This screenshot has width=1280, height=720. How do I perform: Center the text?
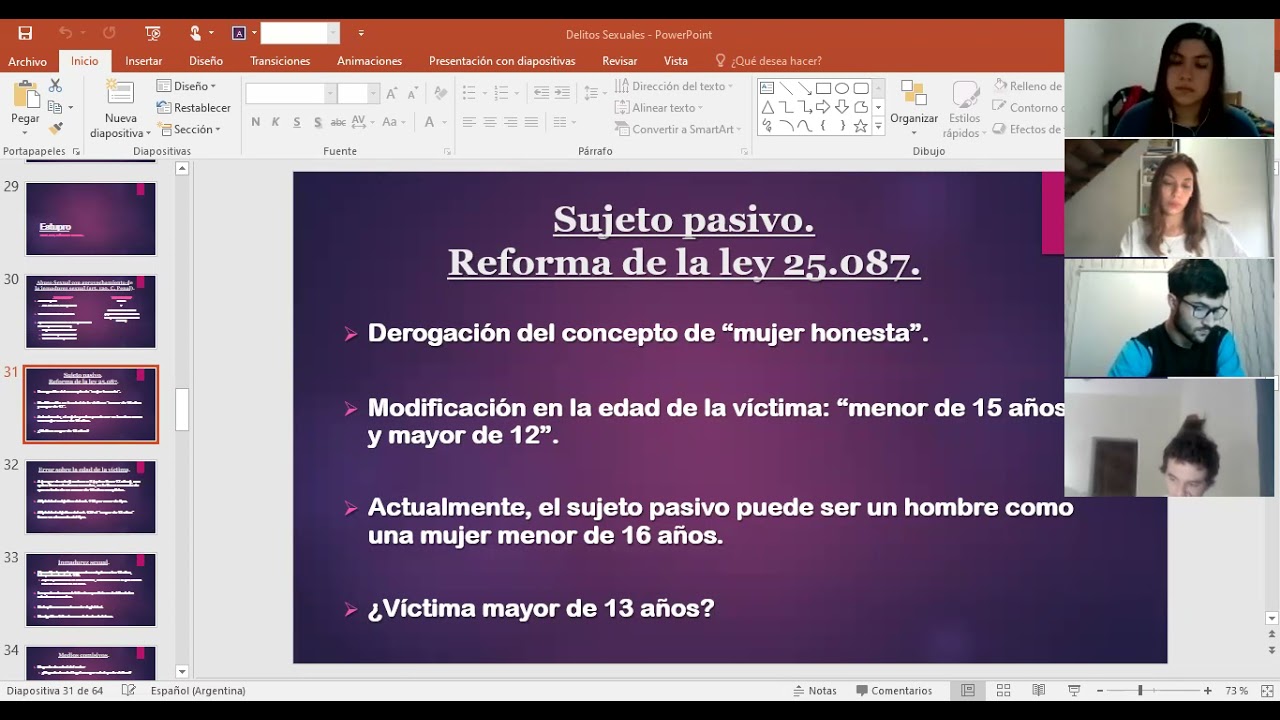pyautogui.click(x=490, y=122)
